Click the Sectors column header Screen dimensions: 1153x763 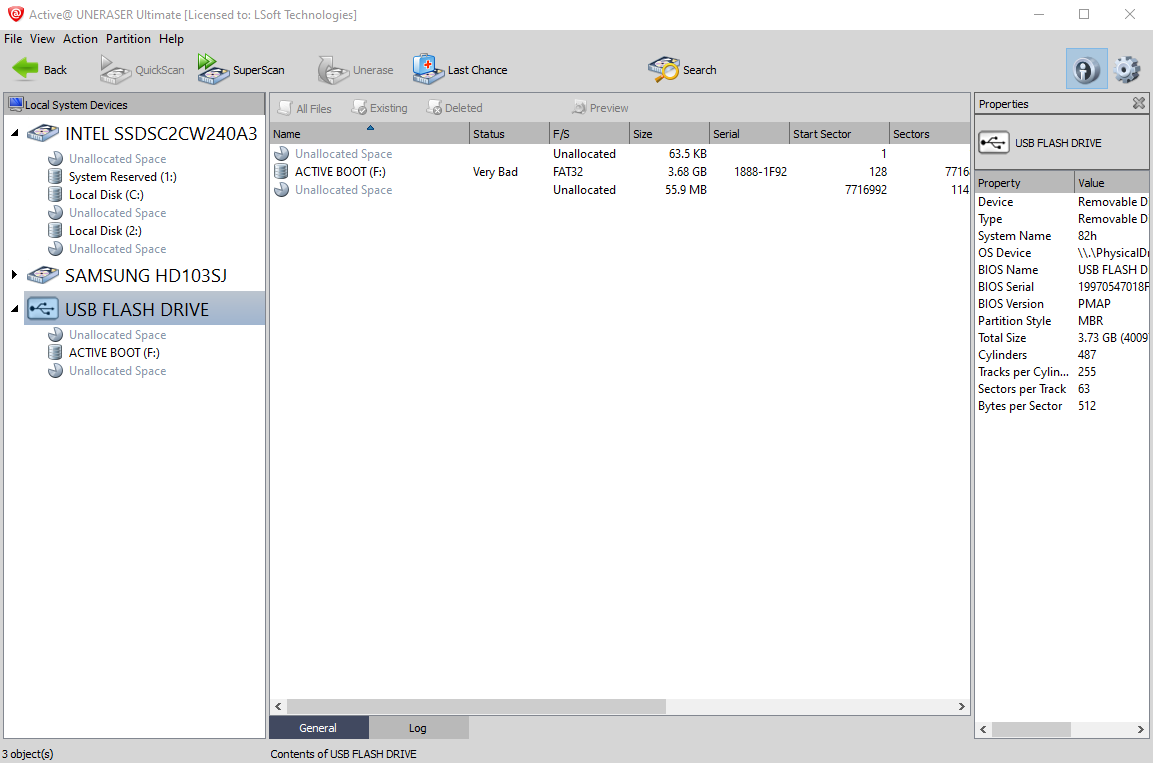929,134
